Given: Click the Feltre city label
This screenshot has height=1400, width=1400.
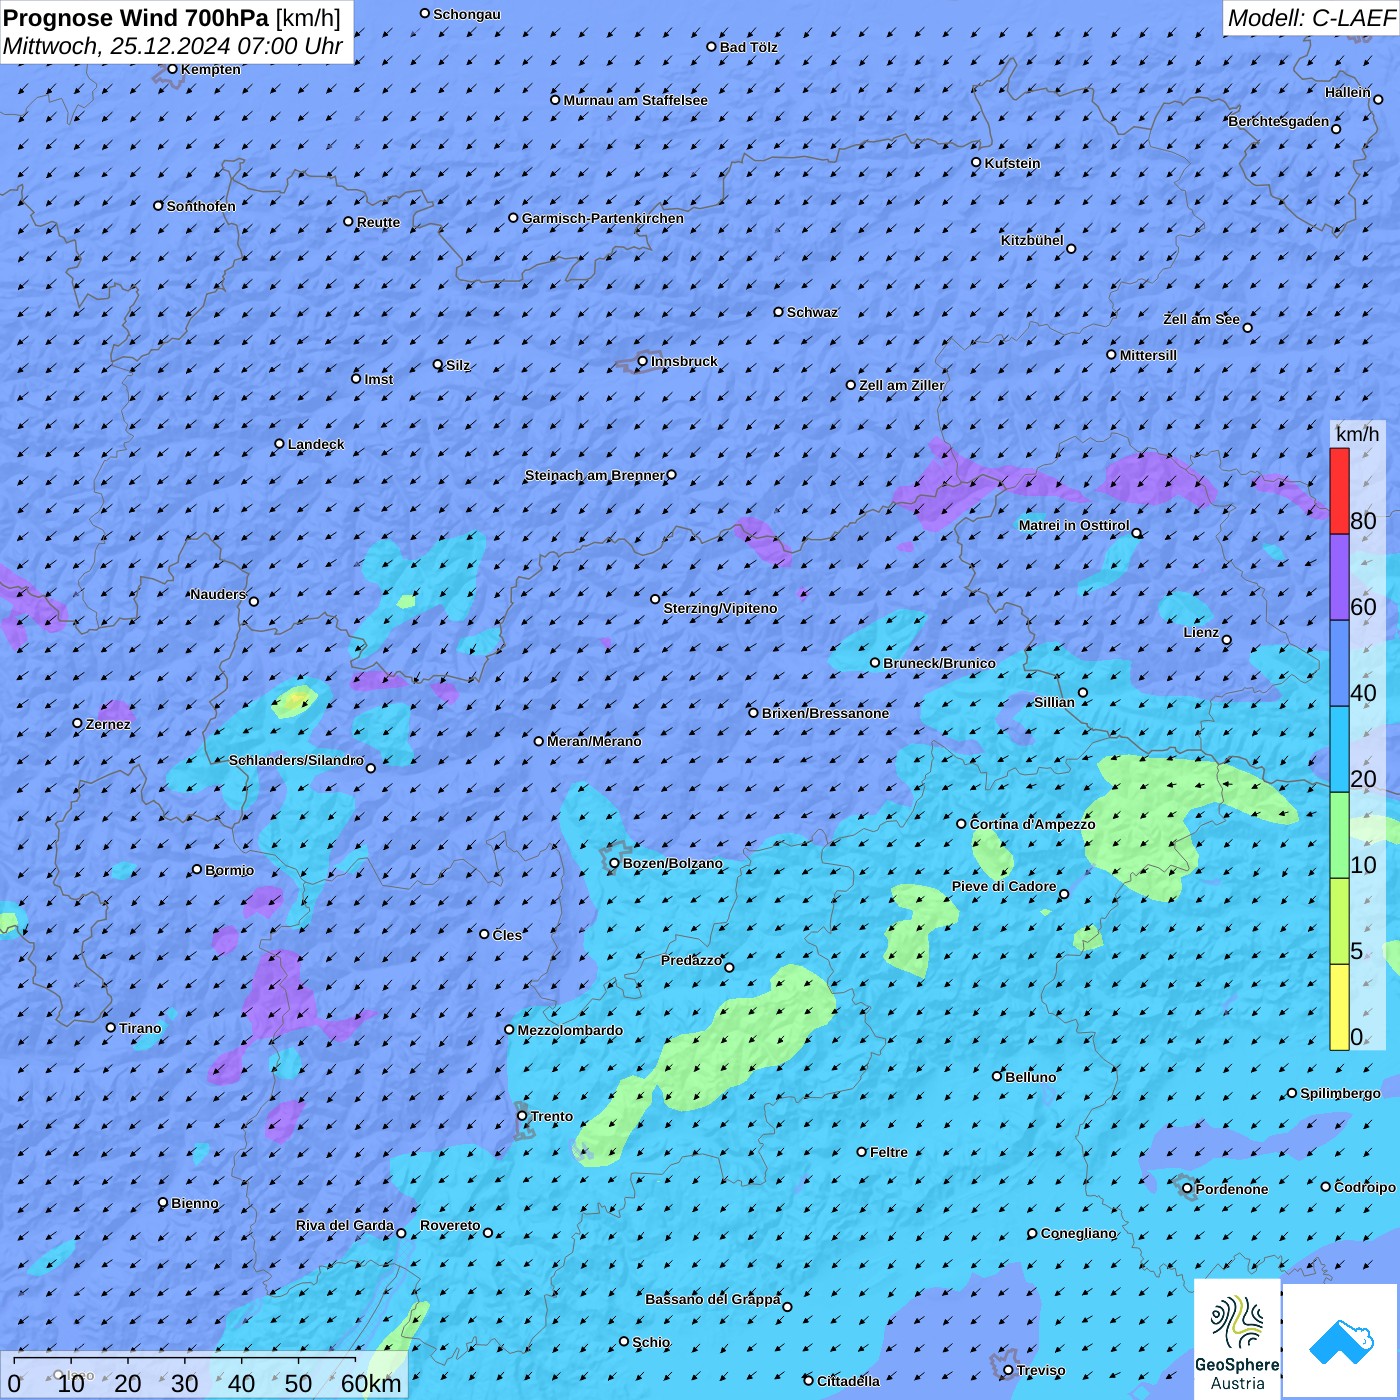Looking at the screenshot, I should pyautogui.click(x=889, y=1152).
